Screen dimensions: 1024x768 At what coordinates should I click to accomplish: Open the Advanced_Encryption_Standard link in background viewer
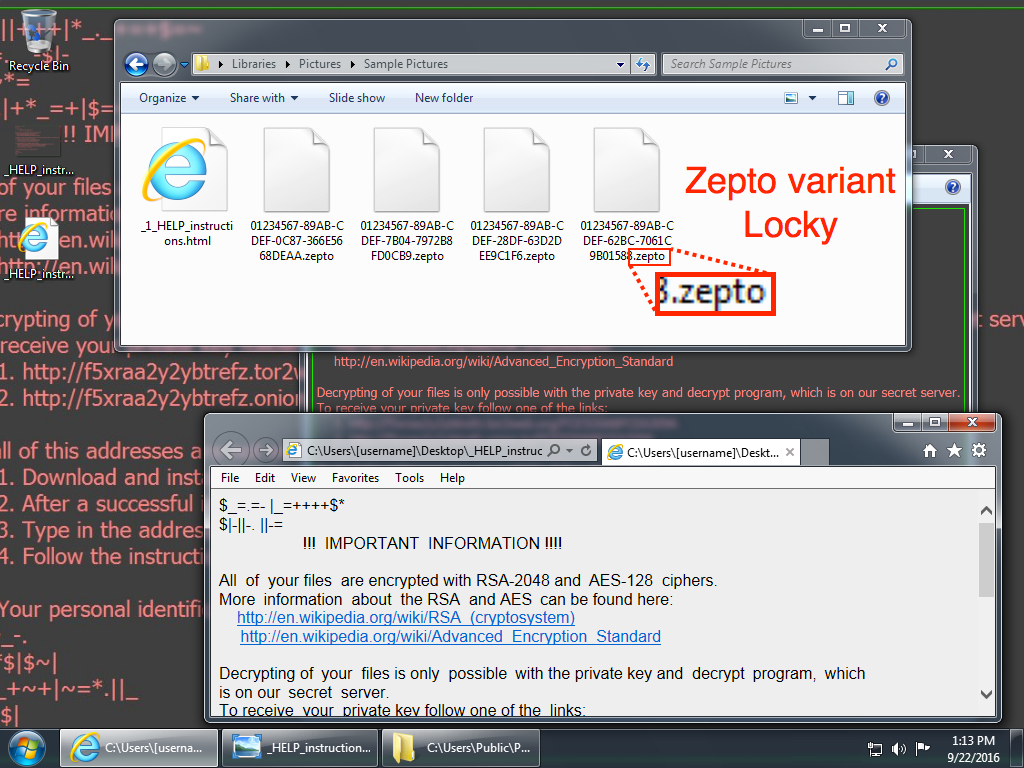504,362
